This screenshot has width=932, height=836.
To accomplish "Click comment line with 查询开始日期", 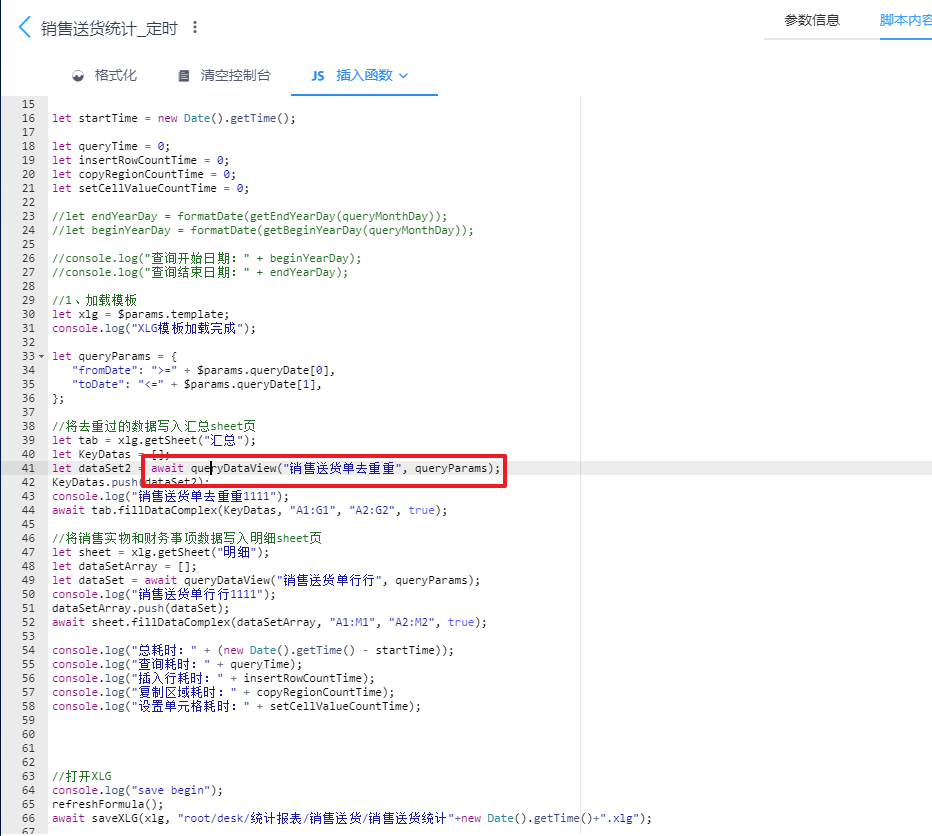I will click(206, 258).
